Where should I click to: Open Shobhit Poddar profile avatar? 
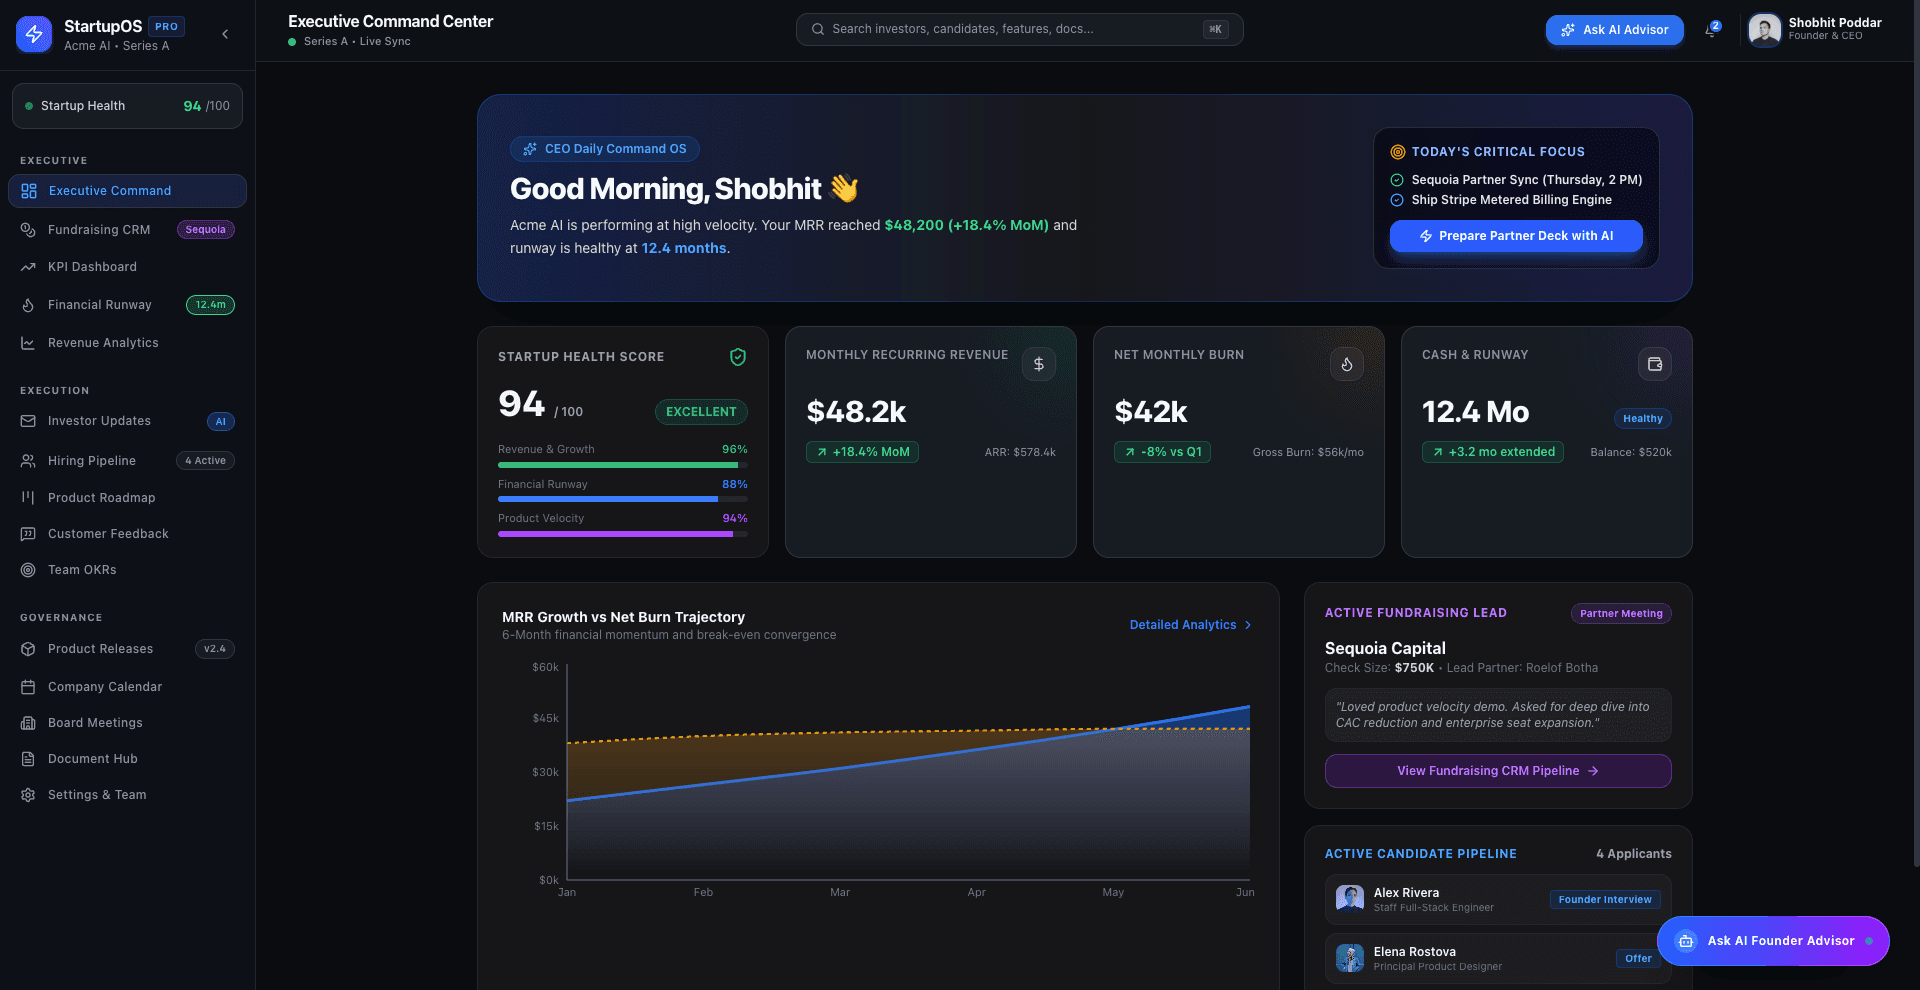(x=1764, y=29)
